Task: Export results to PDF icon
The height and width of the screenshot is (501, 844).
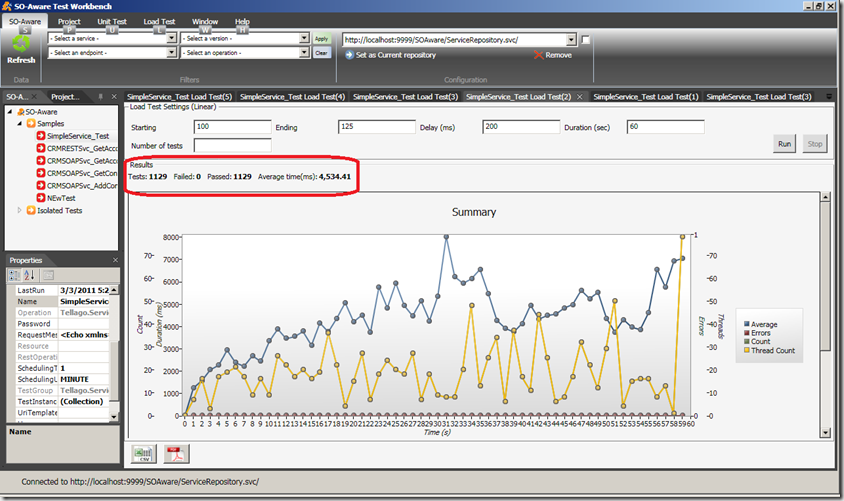Action: (x=177, y=454)
